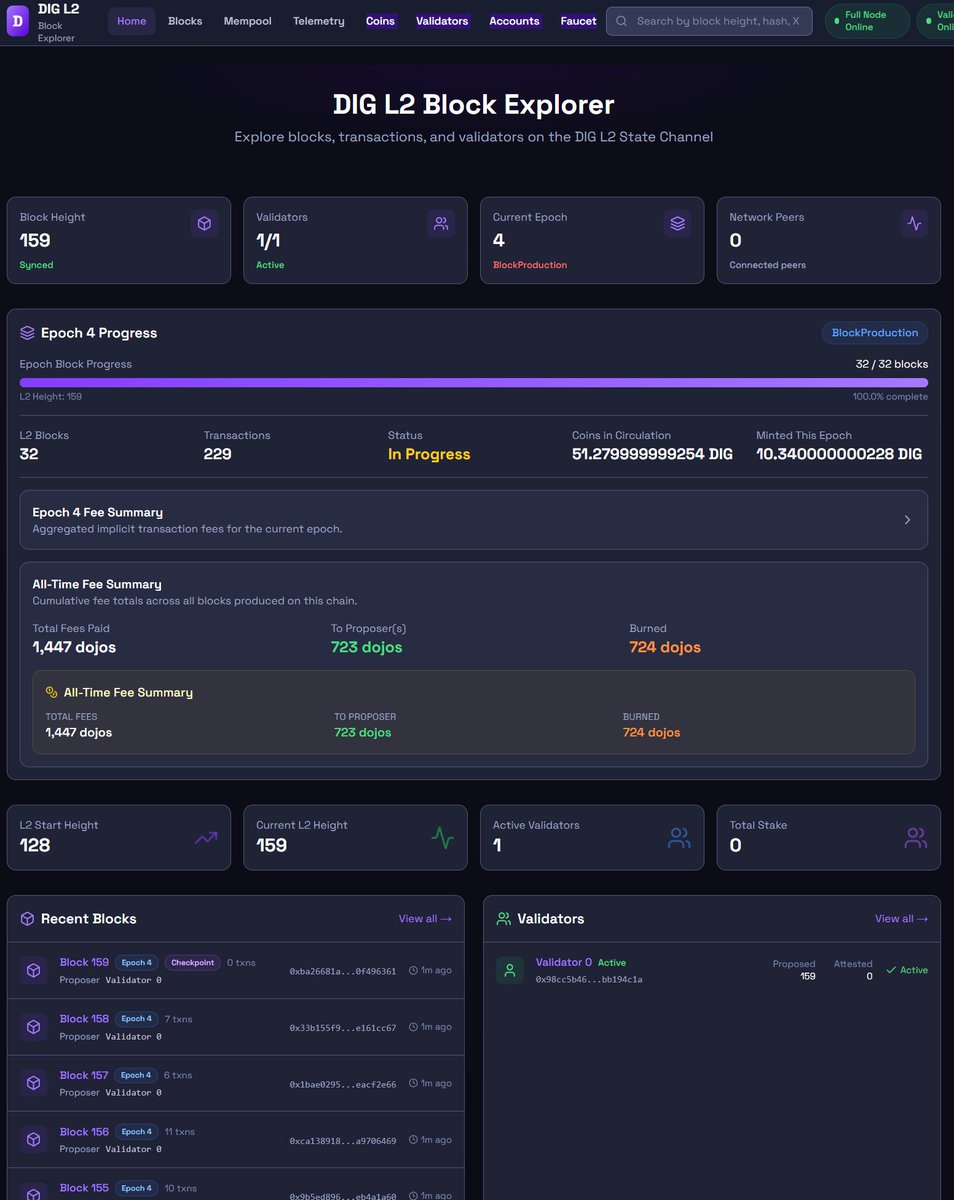This screenshot has height=1200, width=954.
Task: Click View all in Recent Blocks
Action: pos(425,919)
